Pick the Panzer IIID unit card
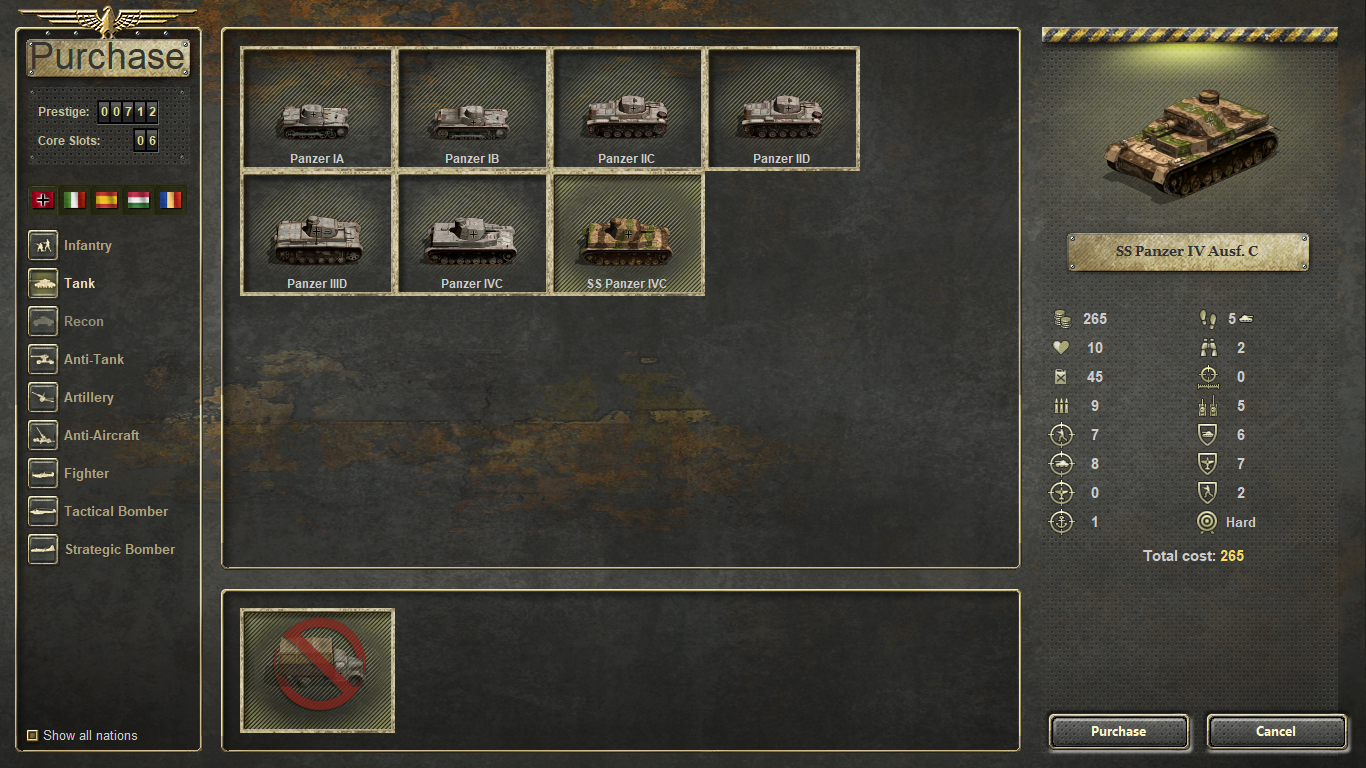 (318, 233)
